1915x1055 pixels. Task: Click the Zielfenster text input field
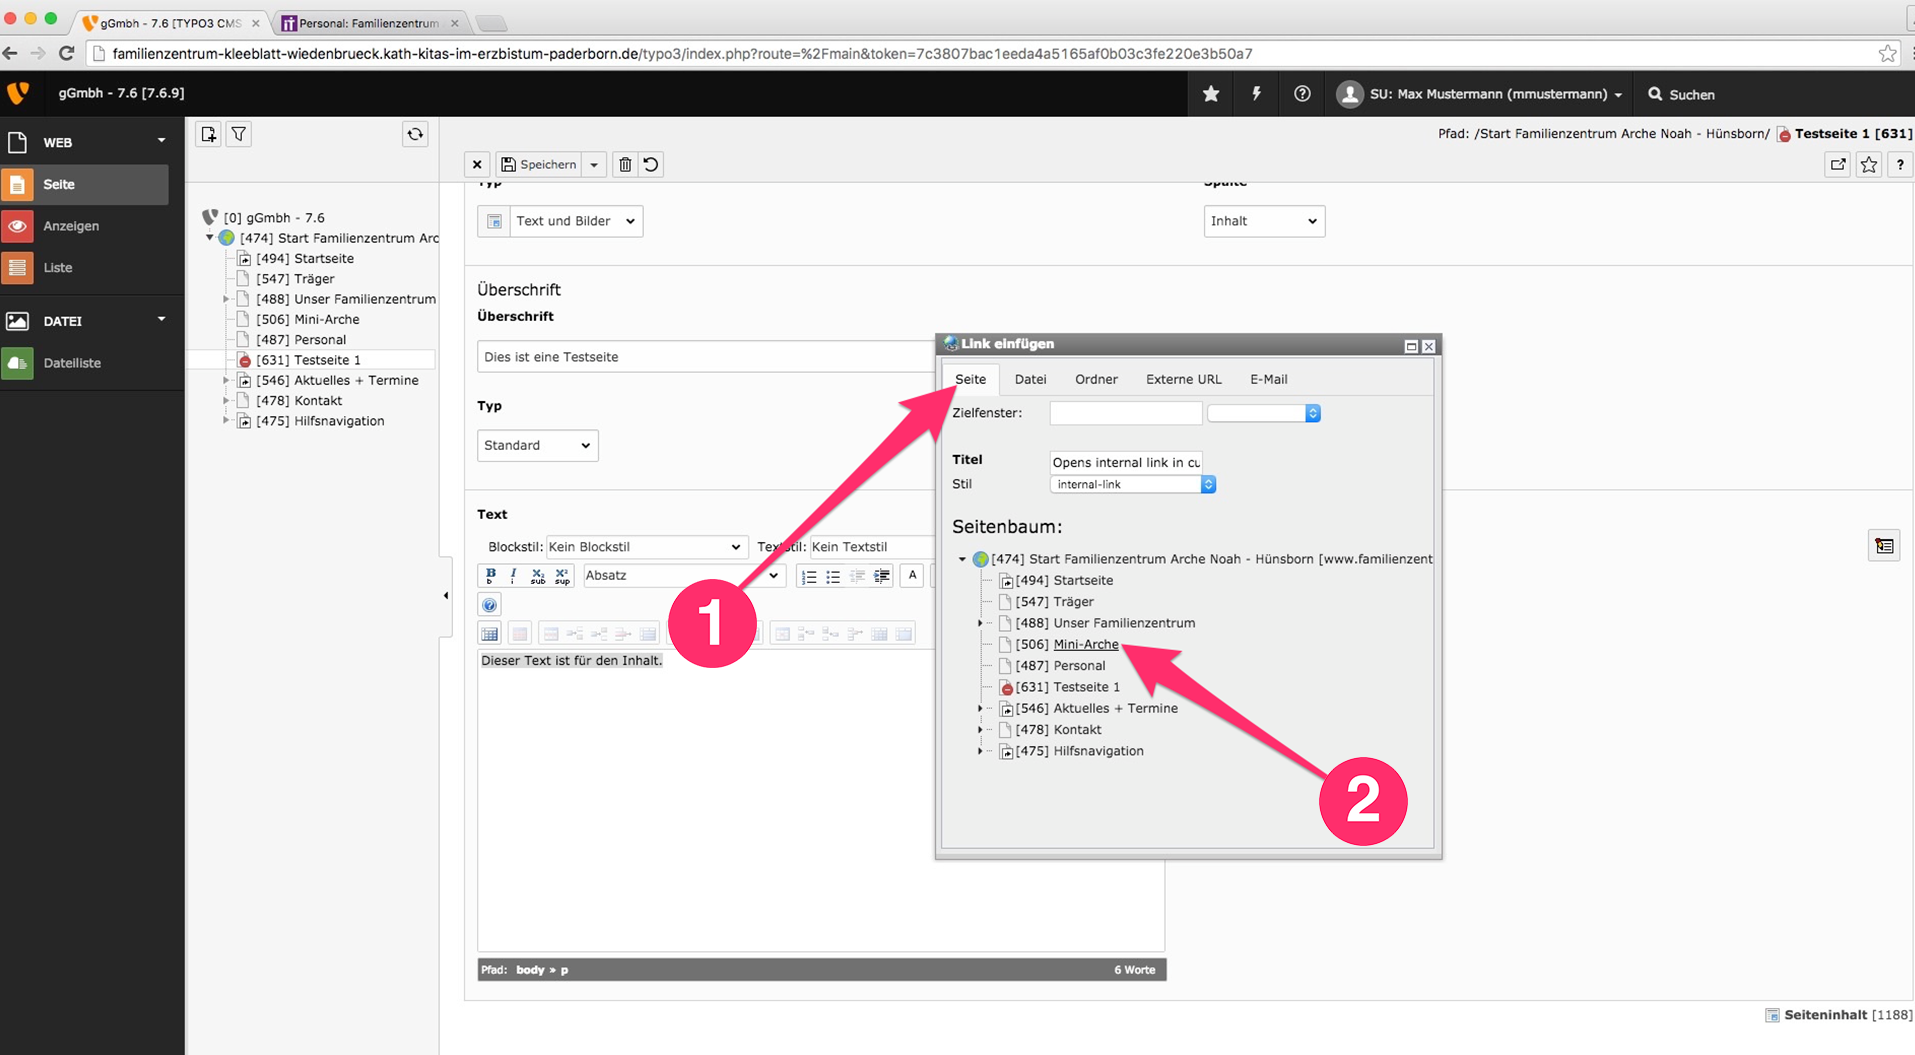(x=1125, y=413)
